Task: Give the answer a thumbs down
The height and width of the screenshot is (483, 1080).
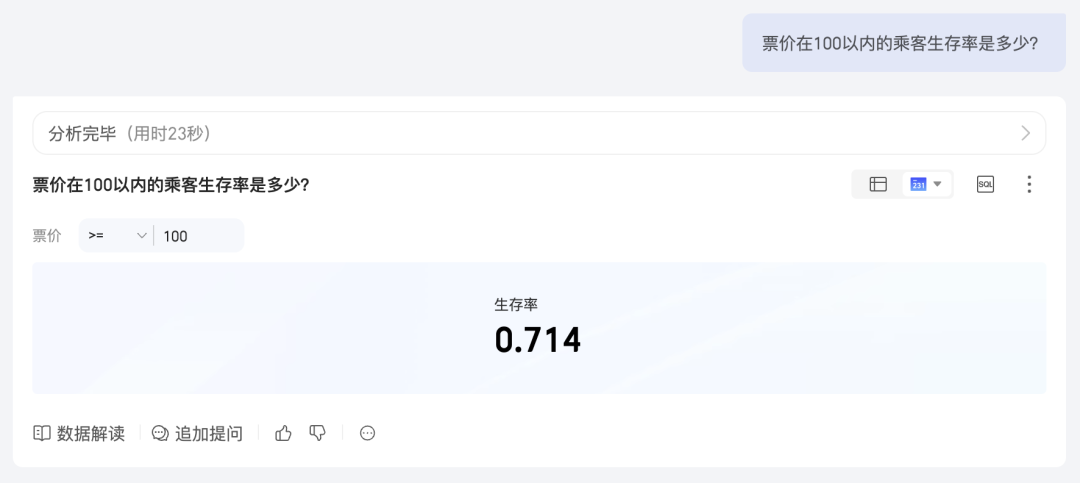Action: coord(317,433)
